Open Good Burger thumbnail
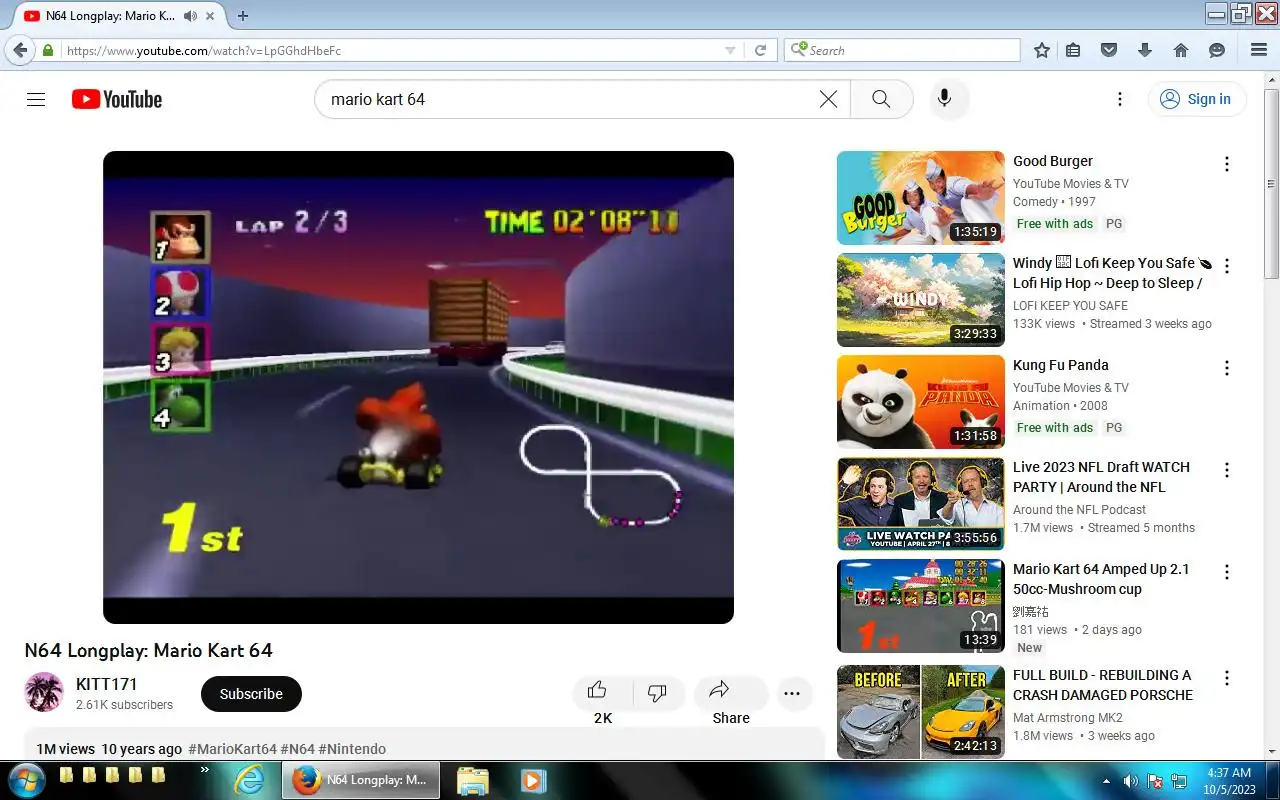 point(920,198)
